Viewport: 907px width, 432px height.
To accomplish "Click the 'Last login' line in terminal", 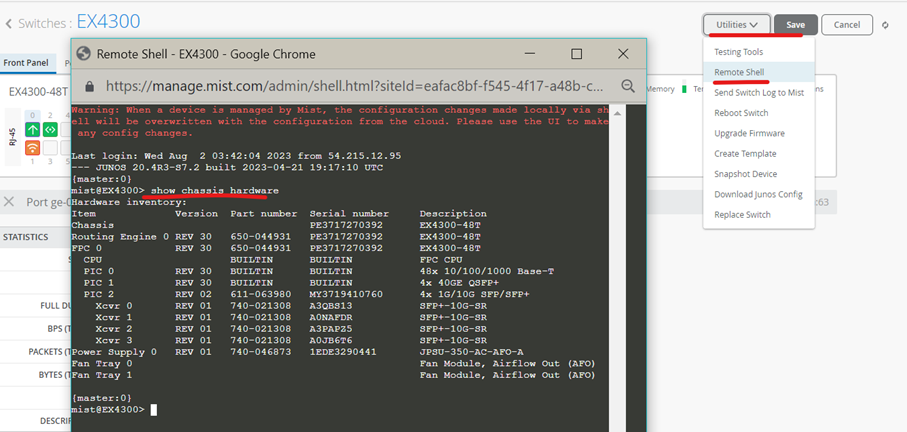I will pos(236,156).
